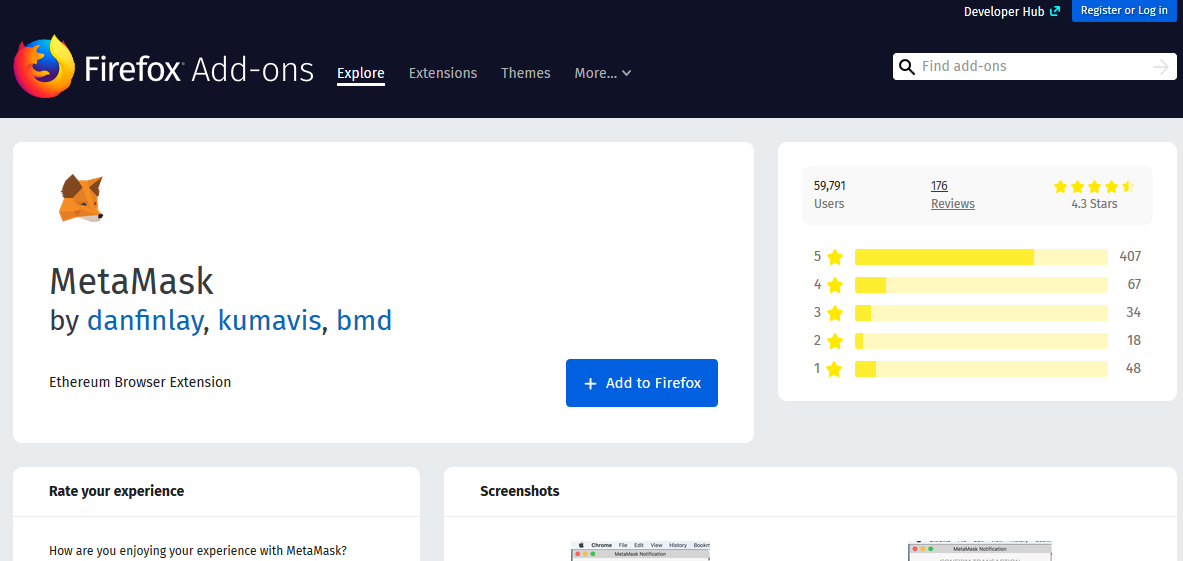Click the 18 two-star count
Viewport: 1183px width, 561px height.
tap(1134, 341)
